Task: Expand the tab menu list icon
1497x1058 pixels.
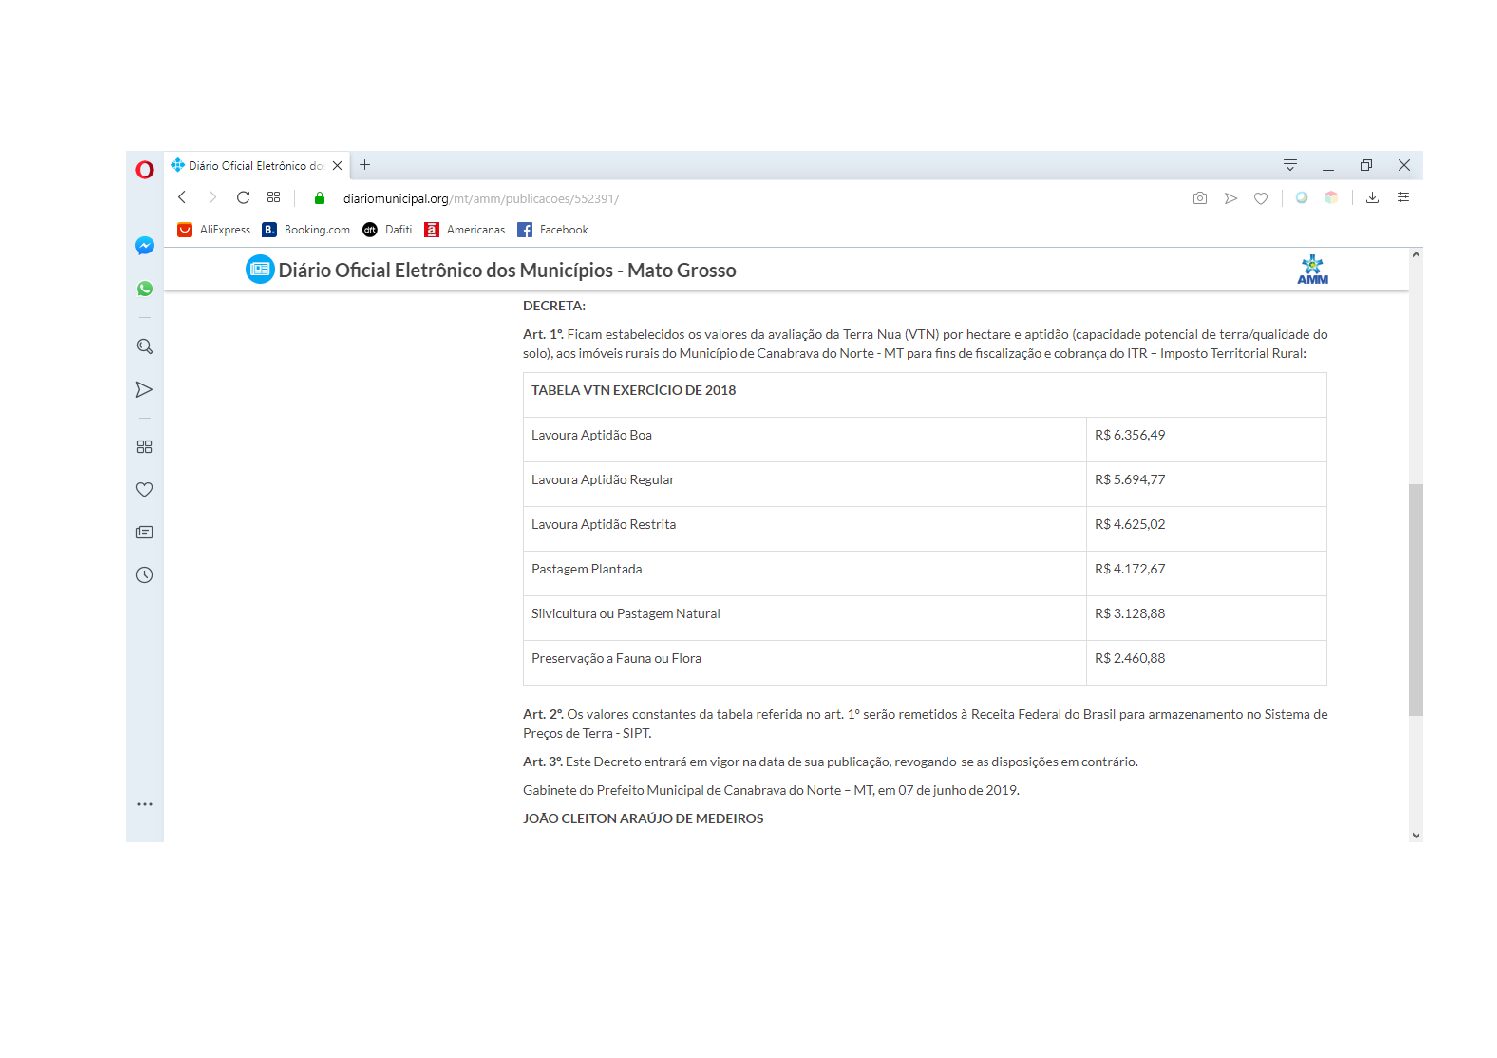Action: coord(1290,165)
